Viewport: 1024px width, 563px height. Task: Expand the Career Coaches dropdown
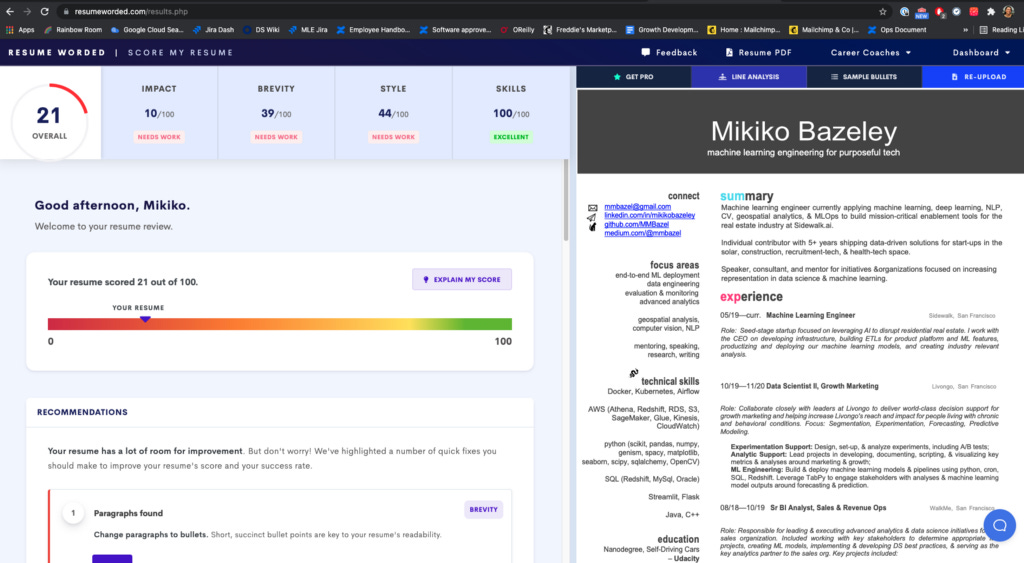(x=871, y=52)
